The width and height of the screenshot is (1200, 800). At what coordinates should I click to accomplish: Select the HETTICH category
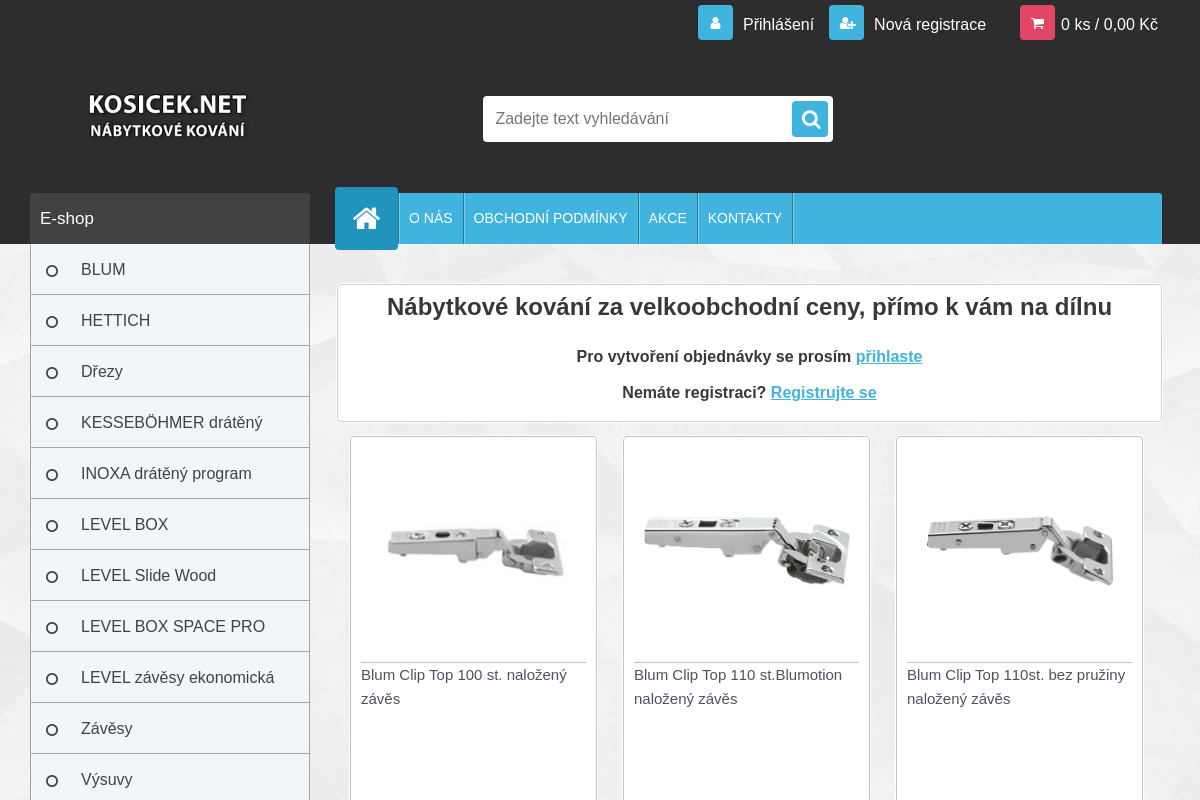click(x=170, y=321)
